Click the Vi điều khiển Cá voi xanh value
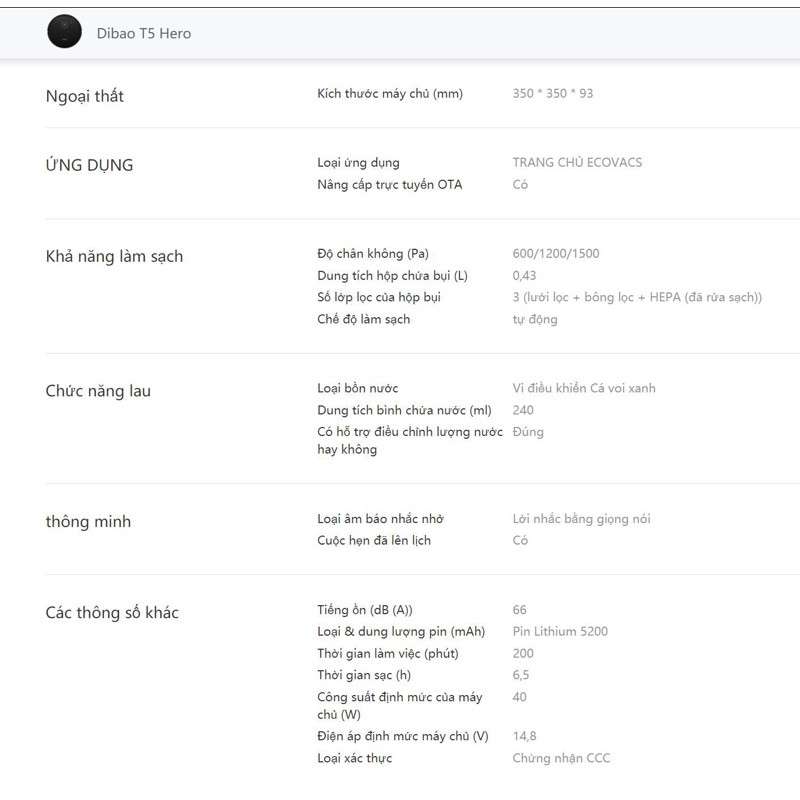Viewport: 800px width, 800px height. pos(584,388)
